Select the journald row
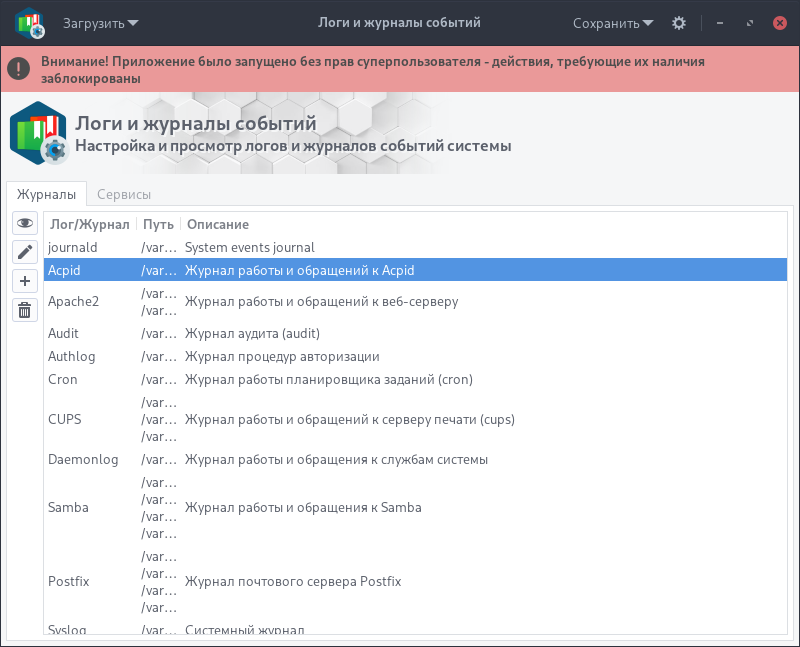This screenshot has width=800, height=647. click(415, 247)
